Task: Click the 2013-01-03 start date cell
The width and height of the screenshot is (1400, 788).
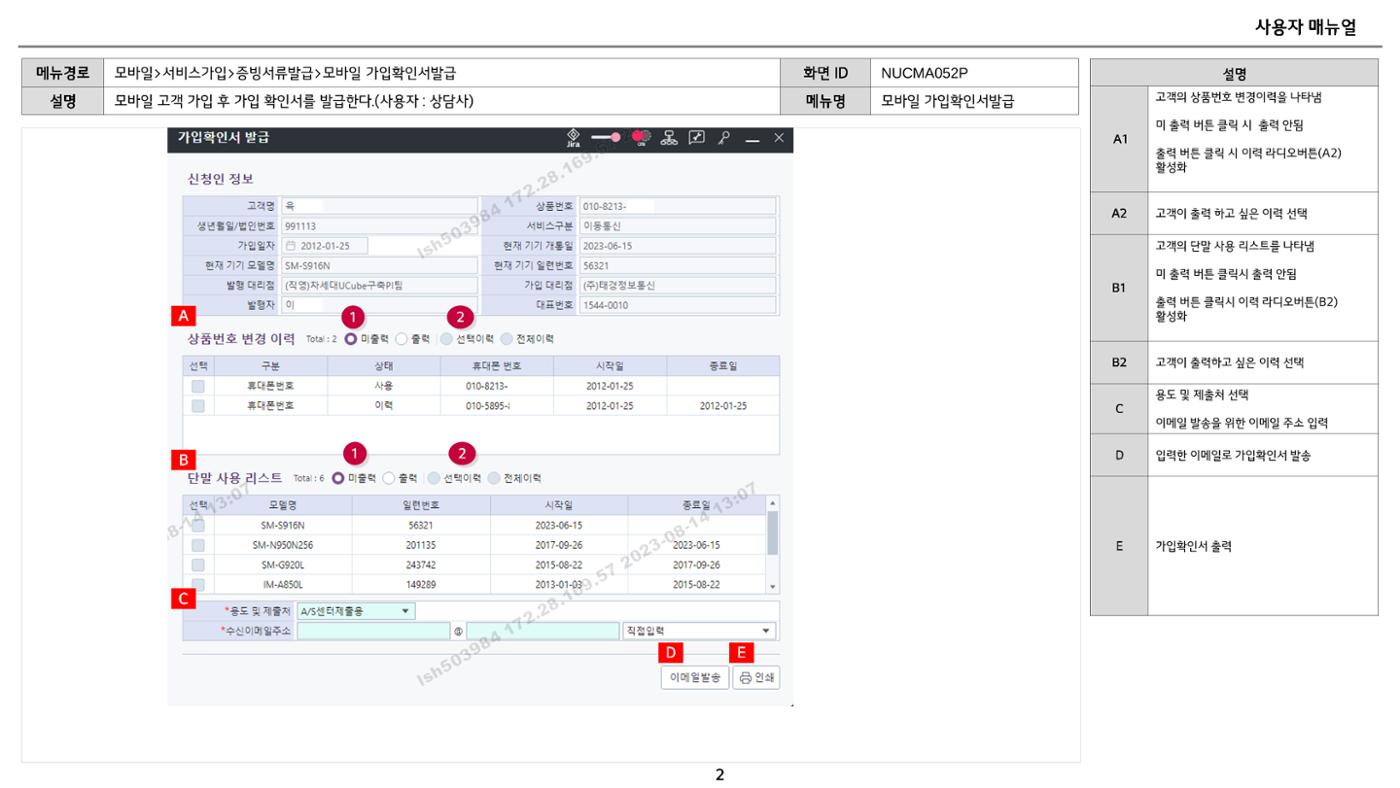Action: click(x=559, y=584)
